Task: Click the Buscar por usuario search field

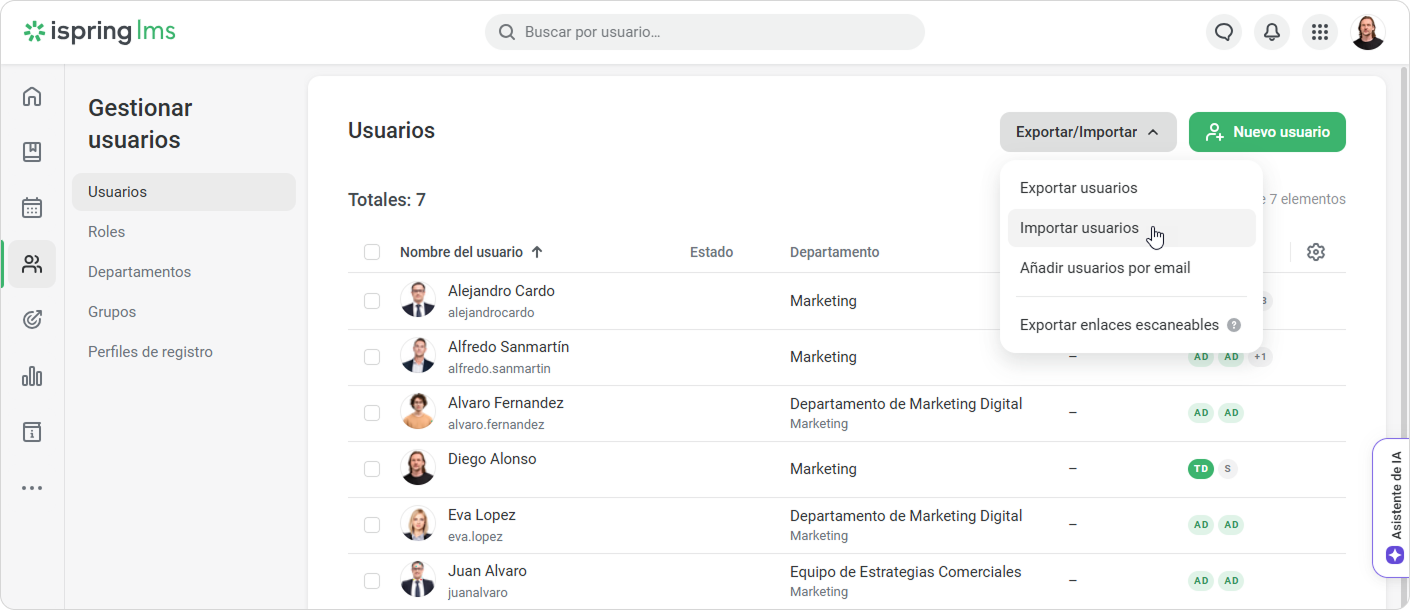Action: pyautogui.click(x=705, y=32)
